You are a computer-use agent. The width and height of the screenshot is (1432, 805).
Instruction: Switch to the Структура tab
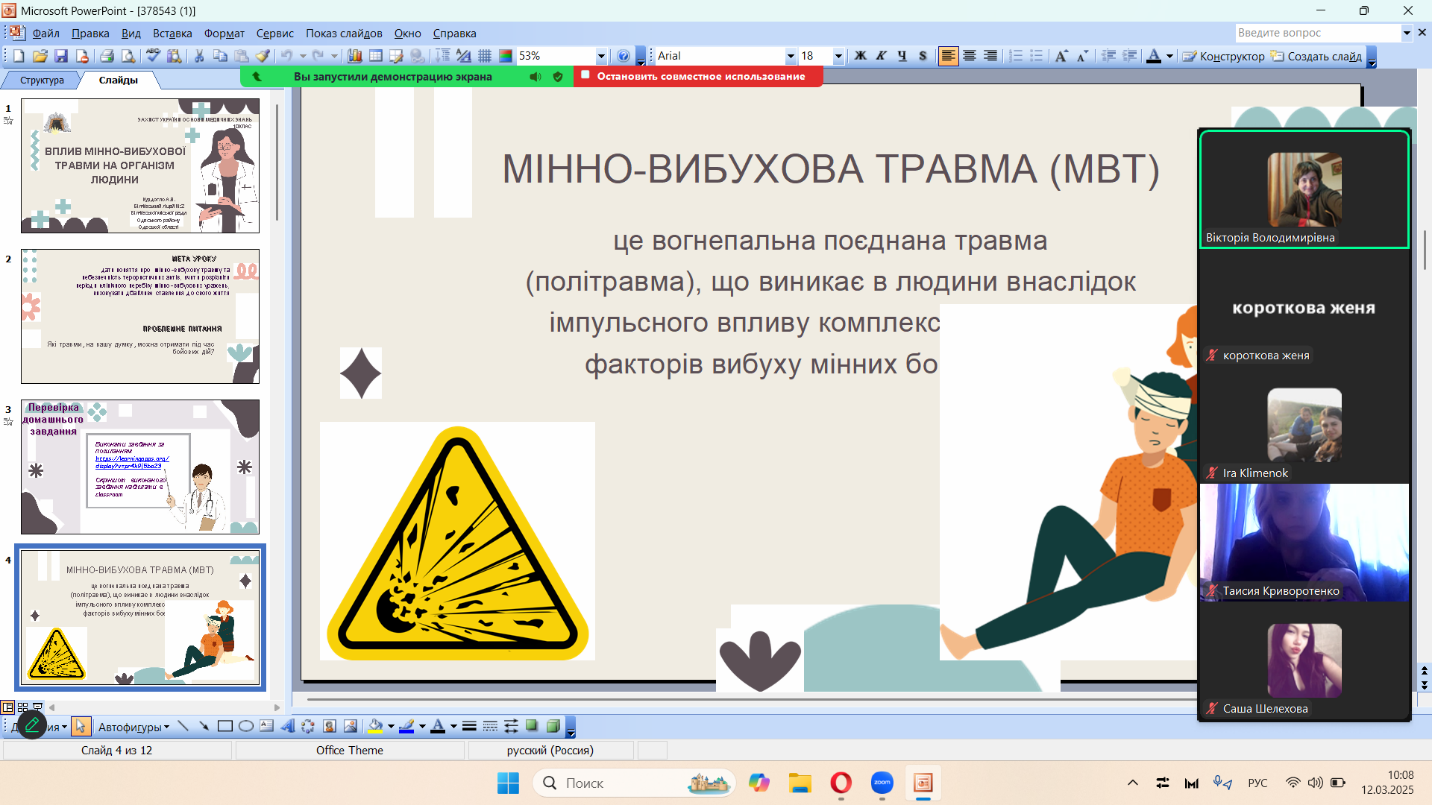(x=42, y=80)
